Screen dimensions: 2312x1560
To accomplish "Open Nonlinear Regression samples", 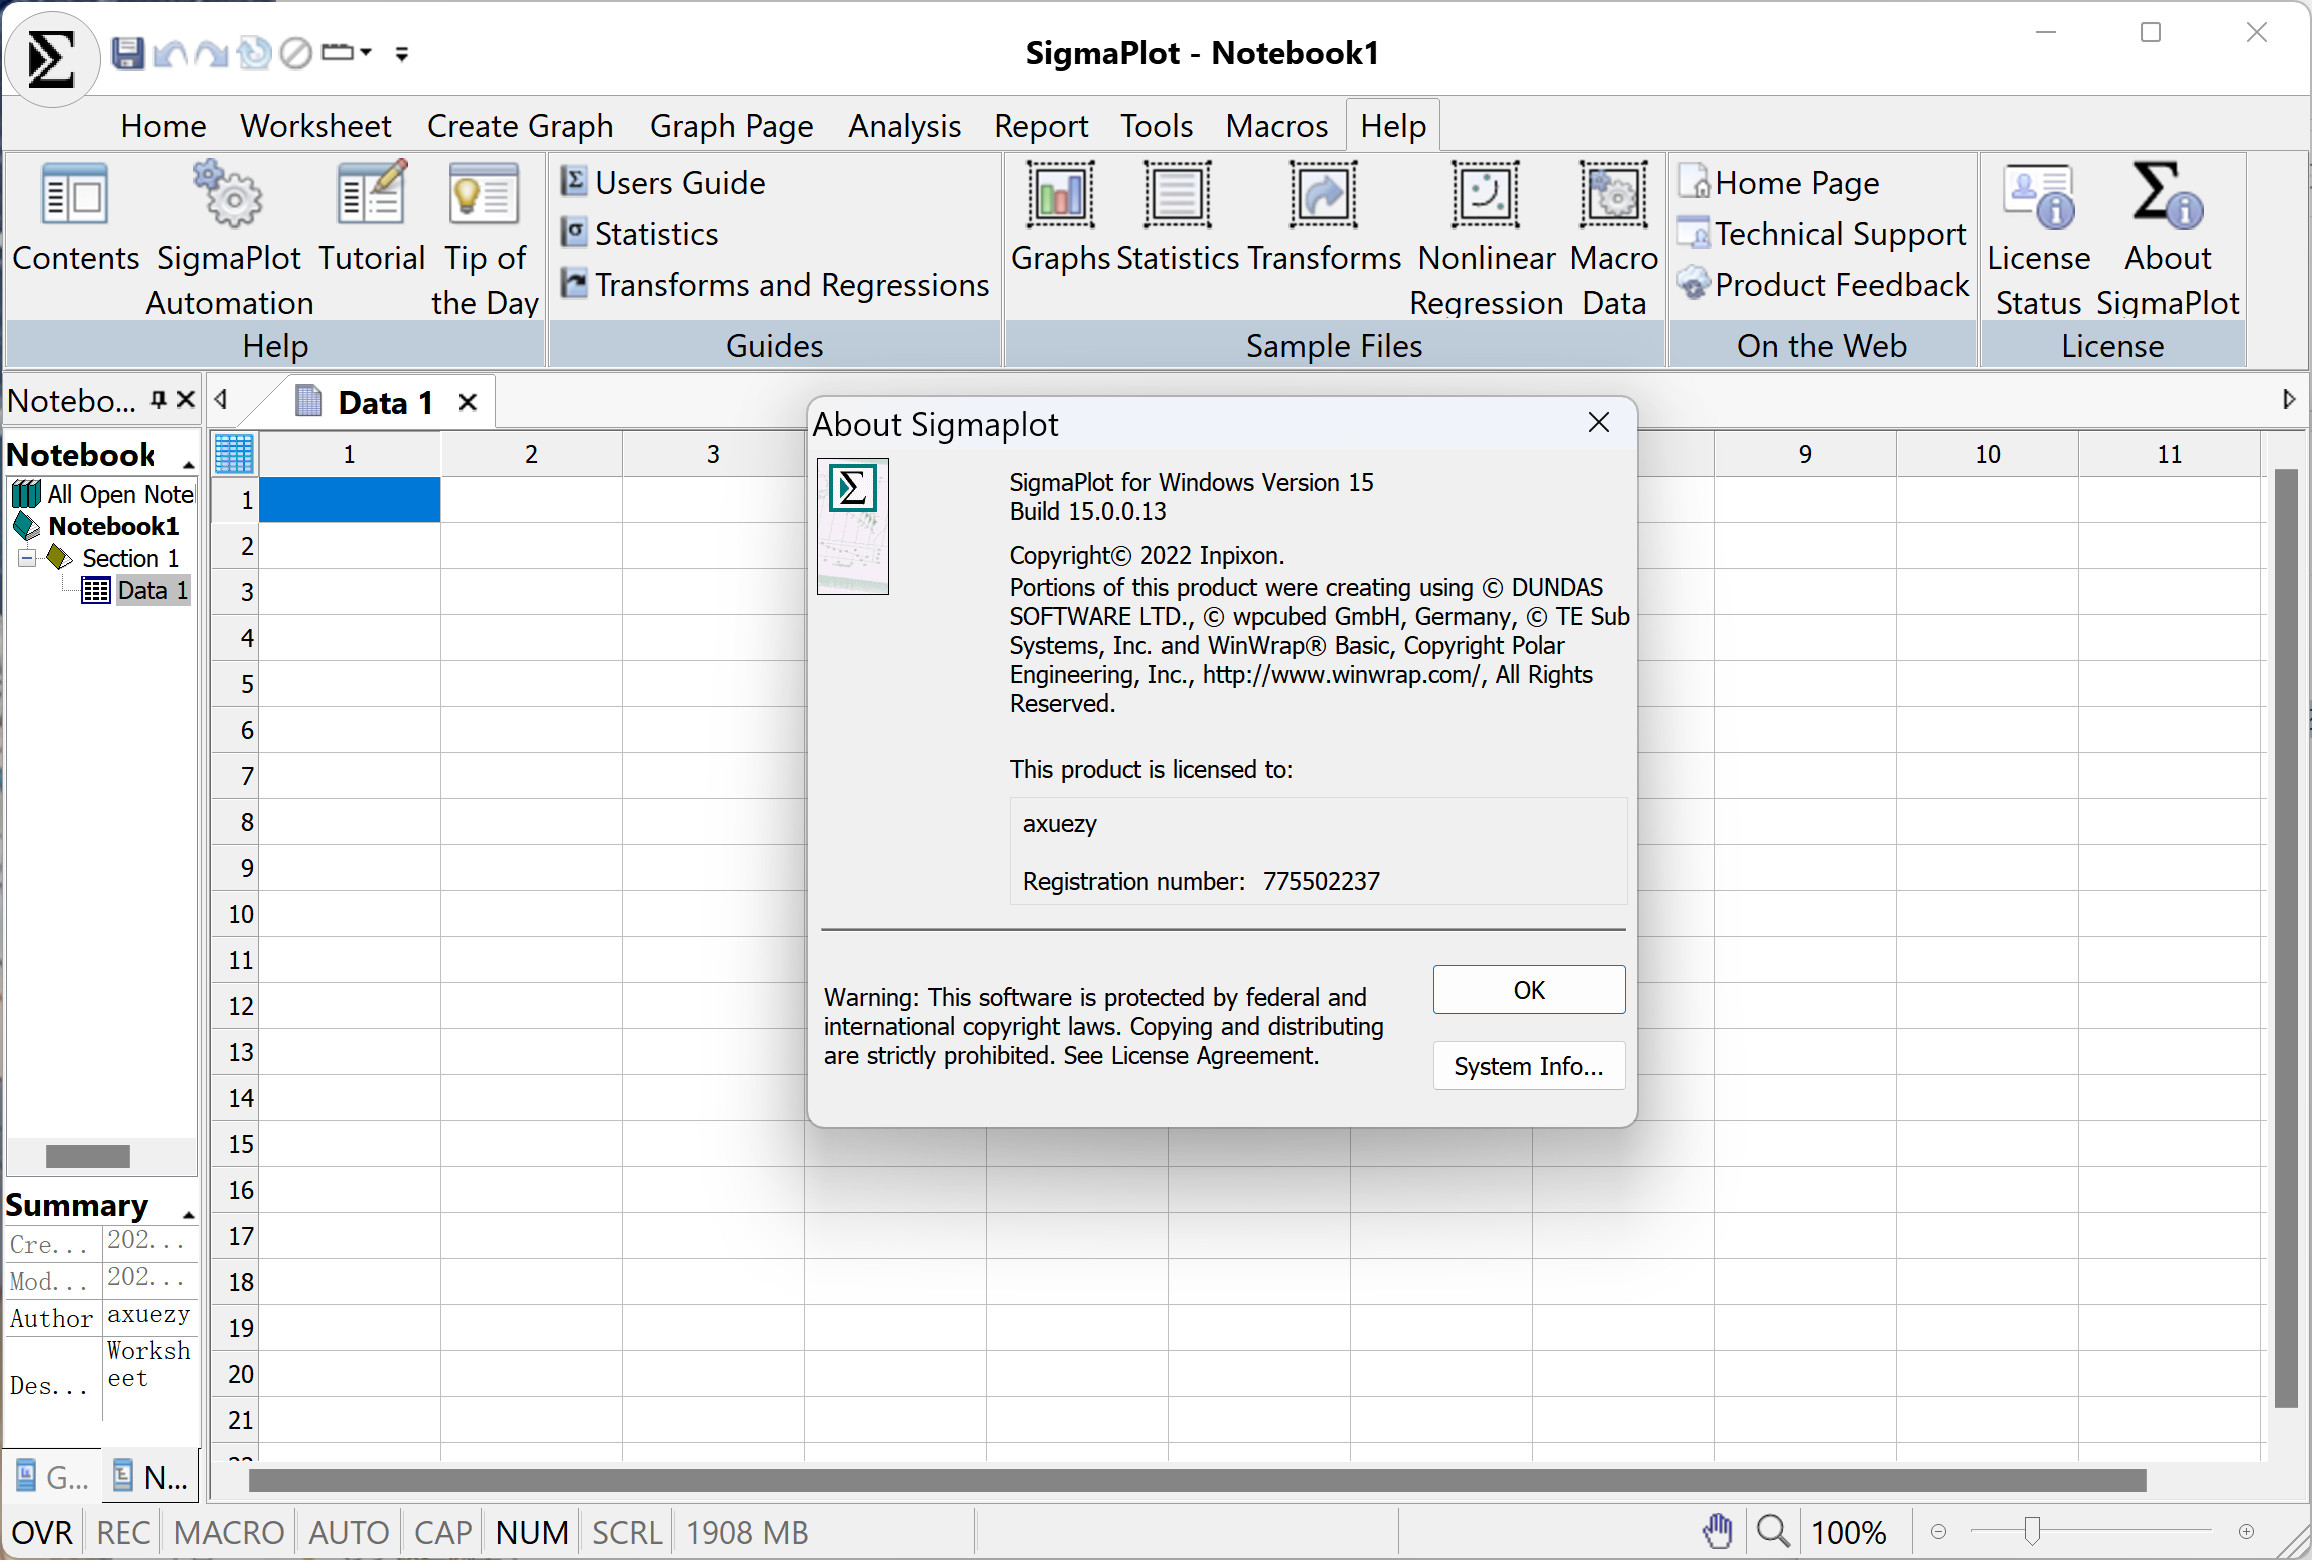I will pos(1486,238).
